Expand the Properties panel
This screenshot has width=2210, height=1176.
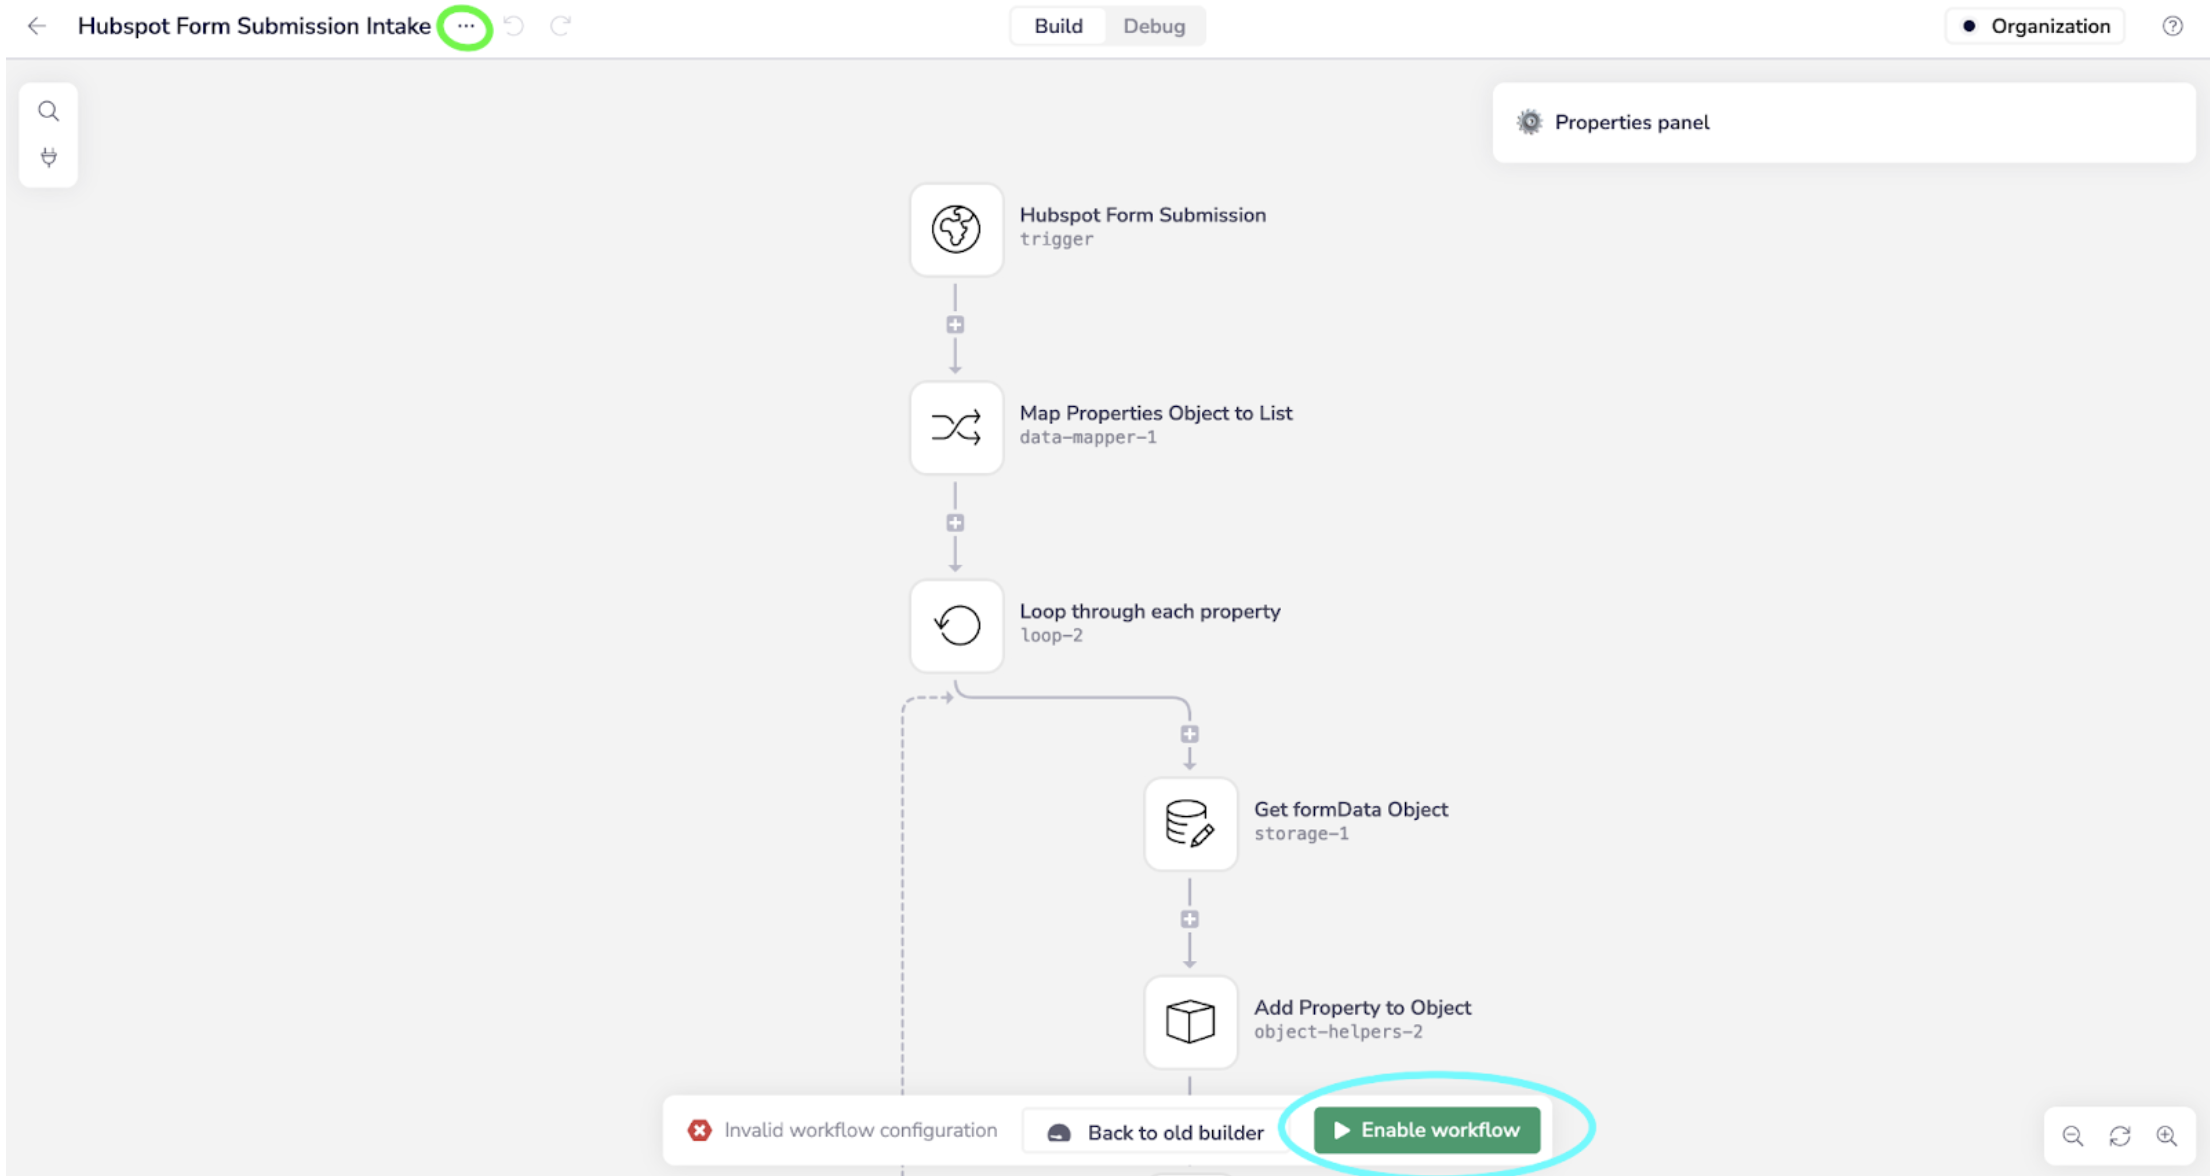[1632, 122]
